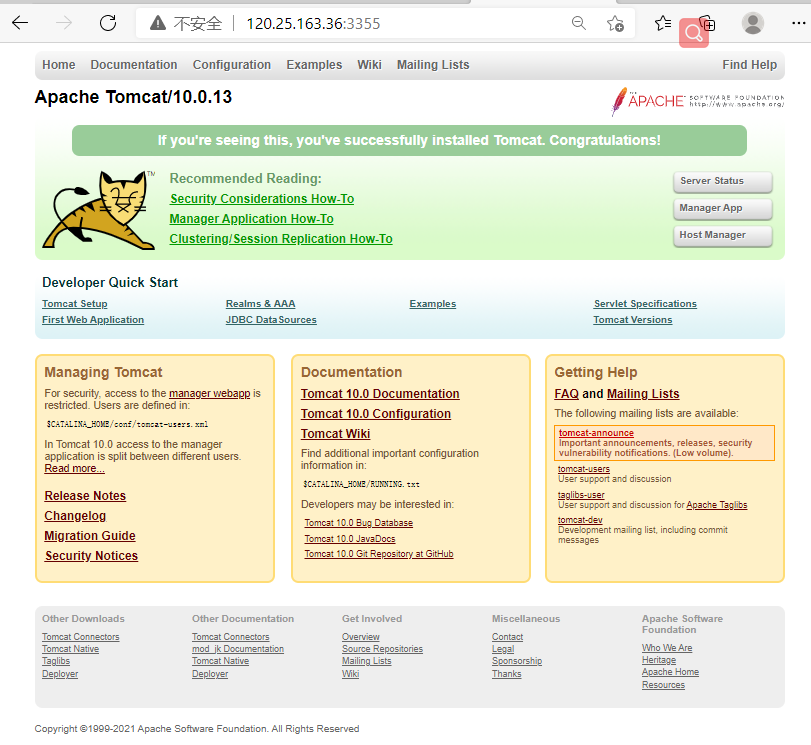Viewport: 811px width, 745px height.
Task: Open First Web Application link
Action: click(x=93, y=320)
